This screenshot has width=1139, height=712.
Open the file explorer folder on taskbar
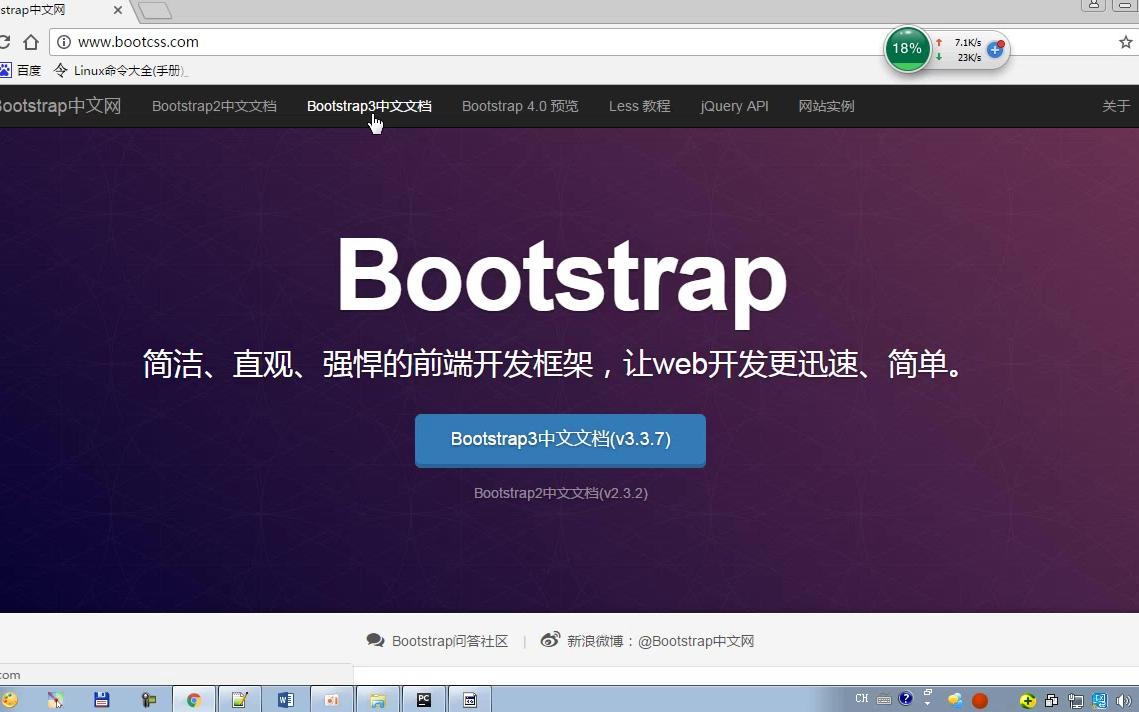[x=377, y=699]
